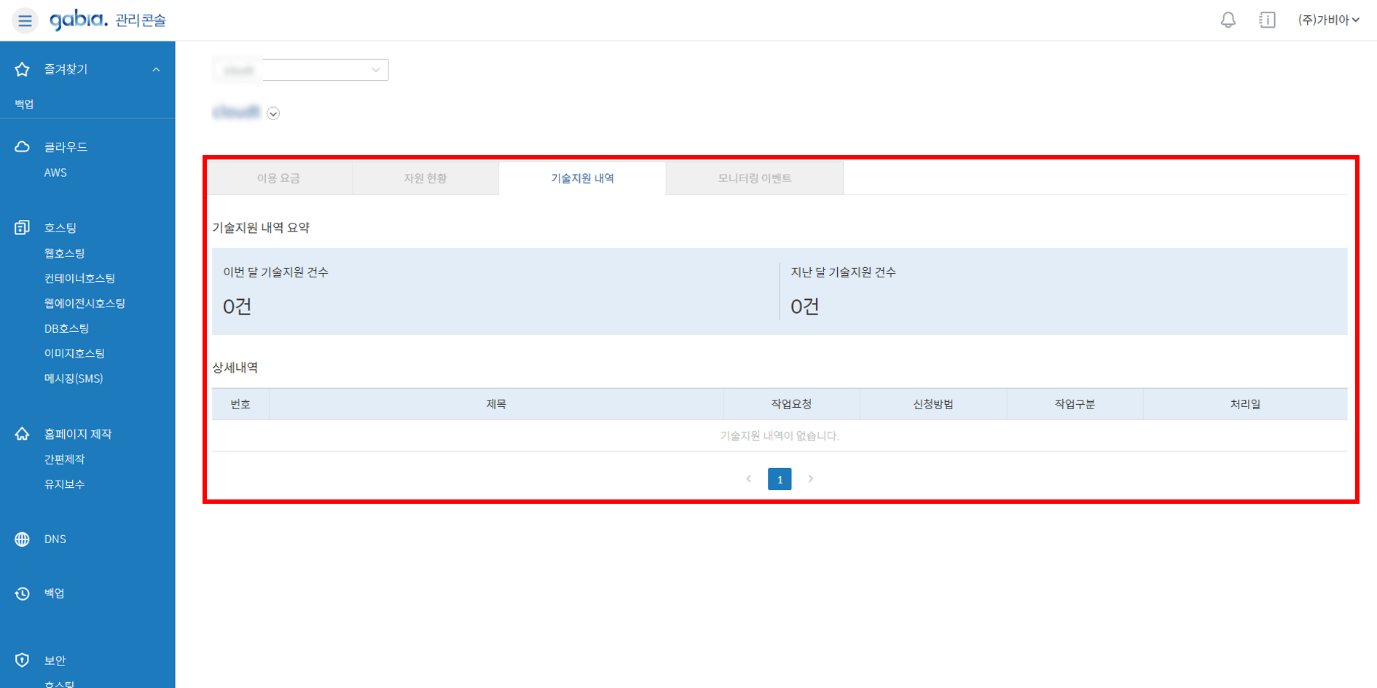
Task: Click the clock icon beside 백업 section
Action: tap(22, 594)
